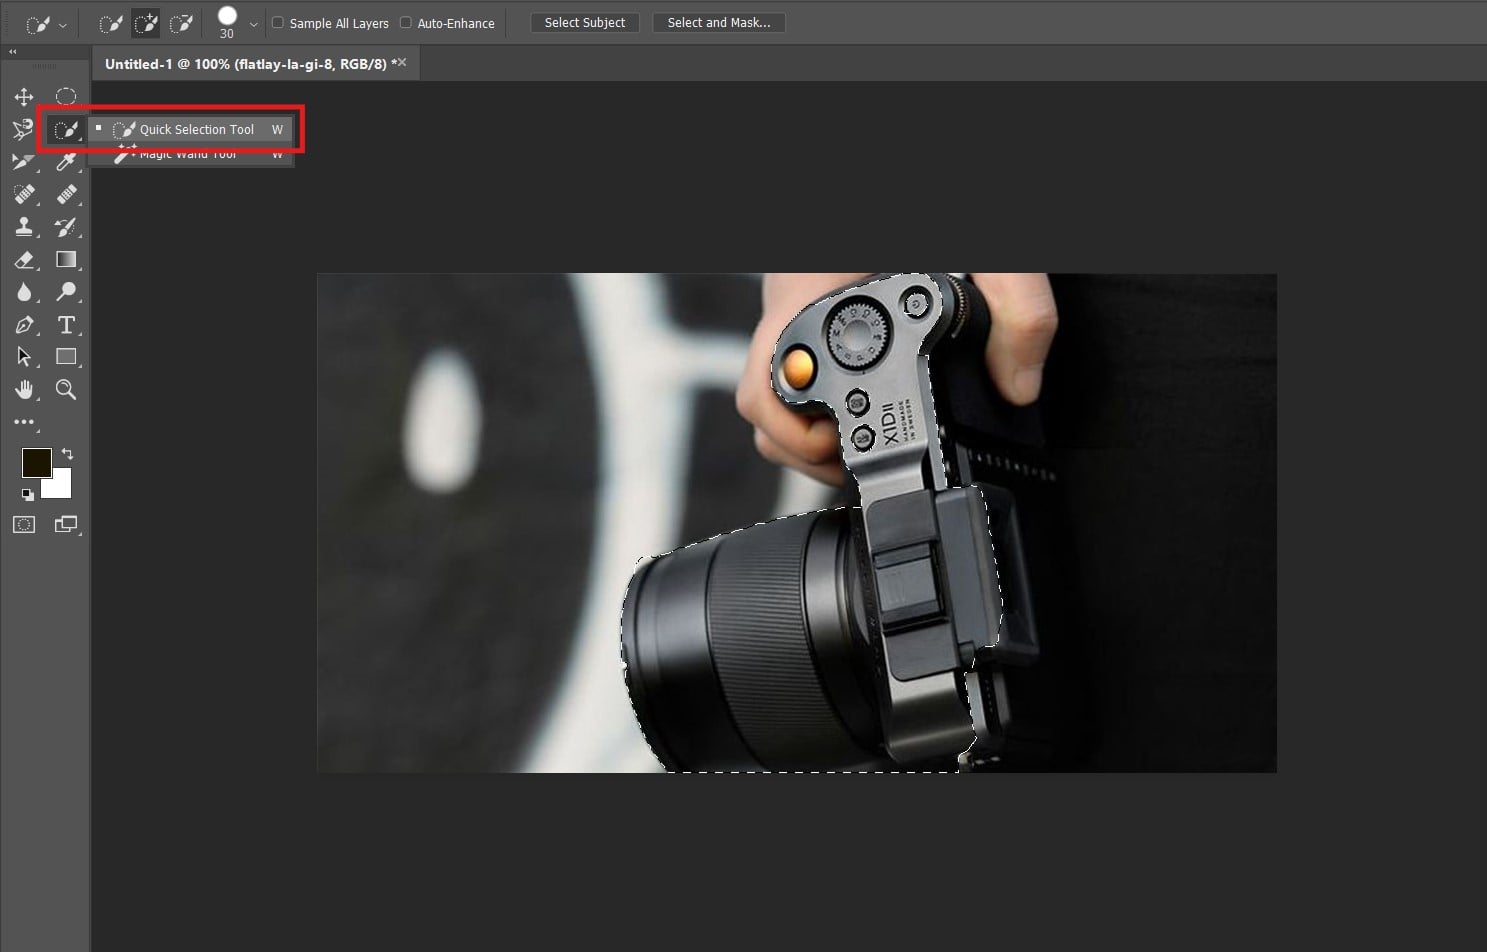Choose the Pen tool
This screenshot has width=1487, height=952.
coord(24,325)
